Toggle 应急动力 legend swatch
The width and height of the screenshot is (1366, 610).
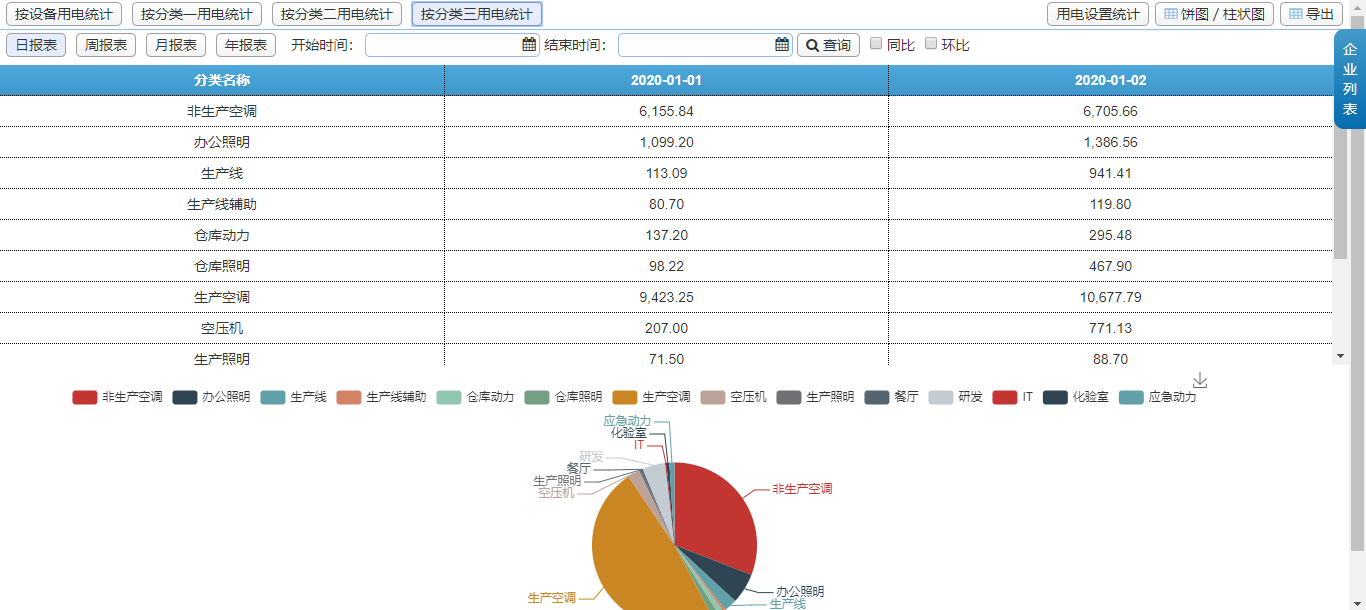pos(1131,397)
